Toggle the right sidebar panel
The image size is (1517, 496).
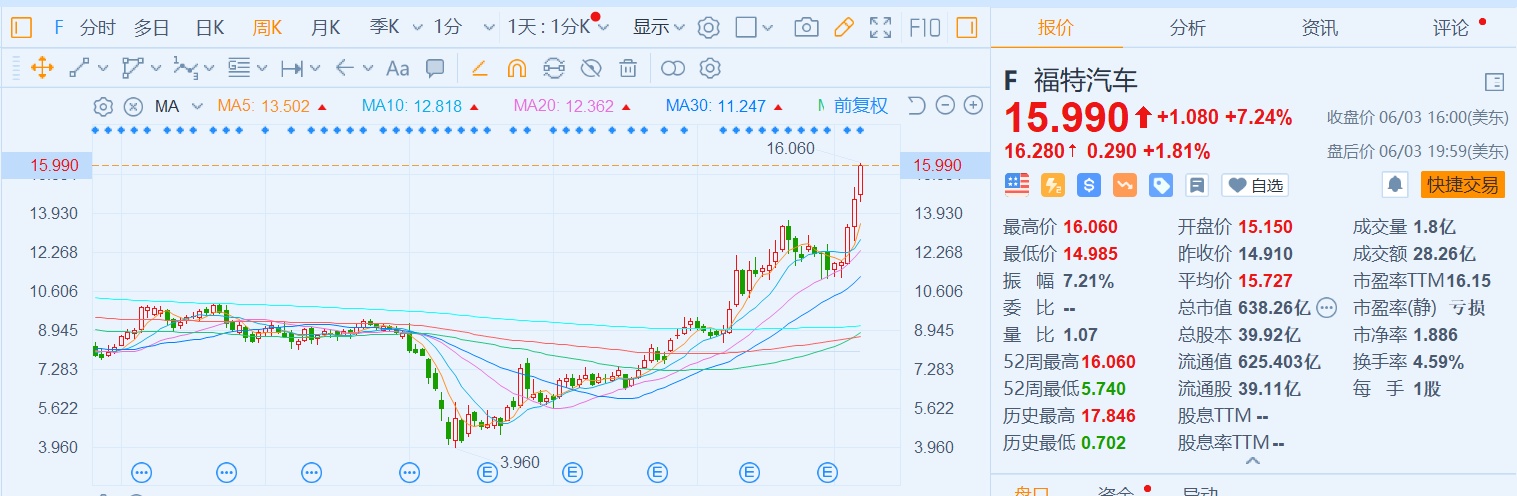(966, 27)
